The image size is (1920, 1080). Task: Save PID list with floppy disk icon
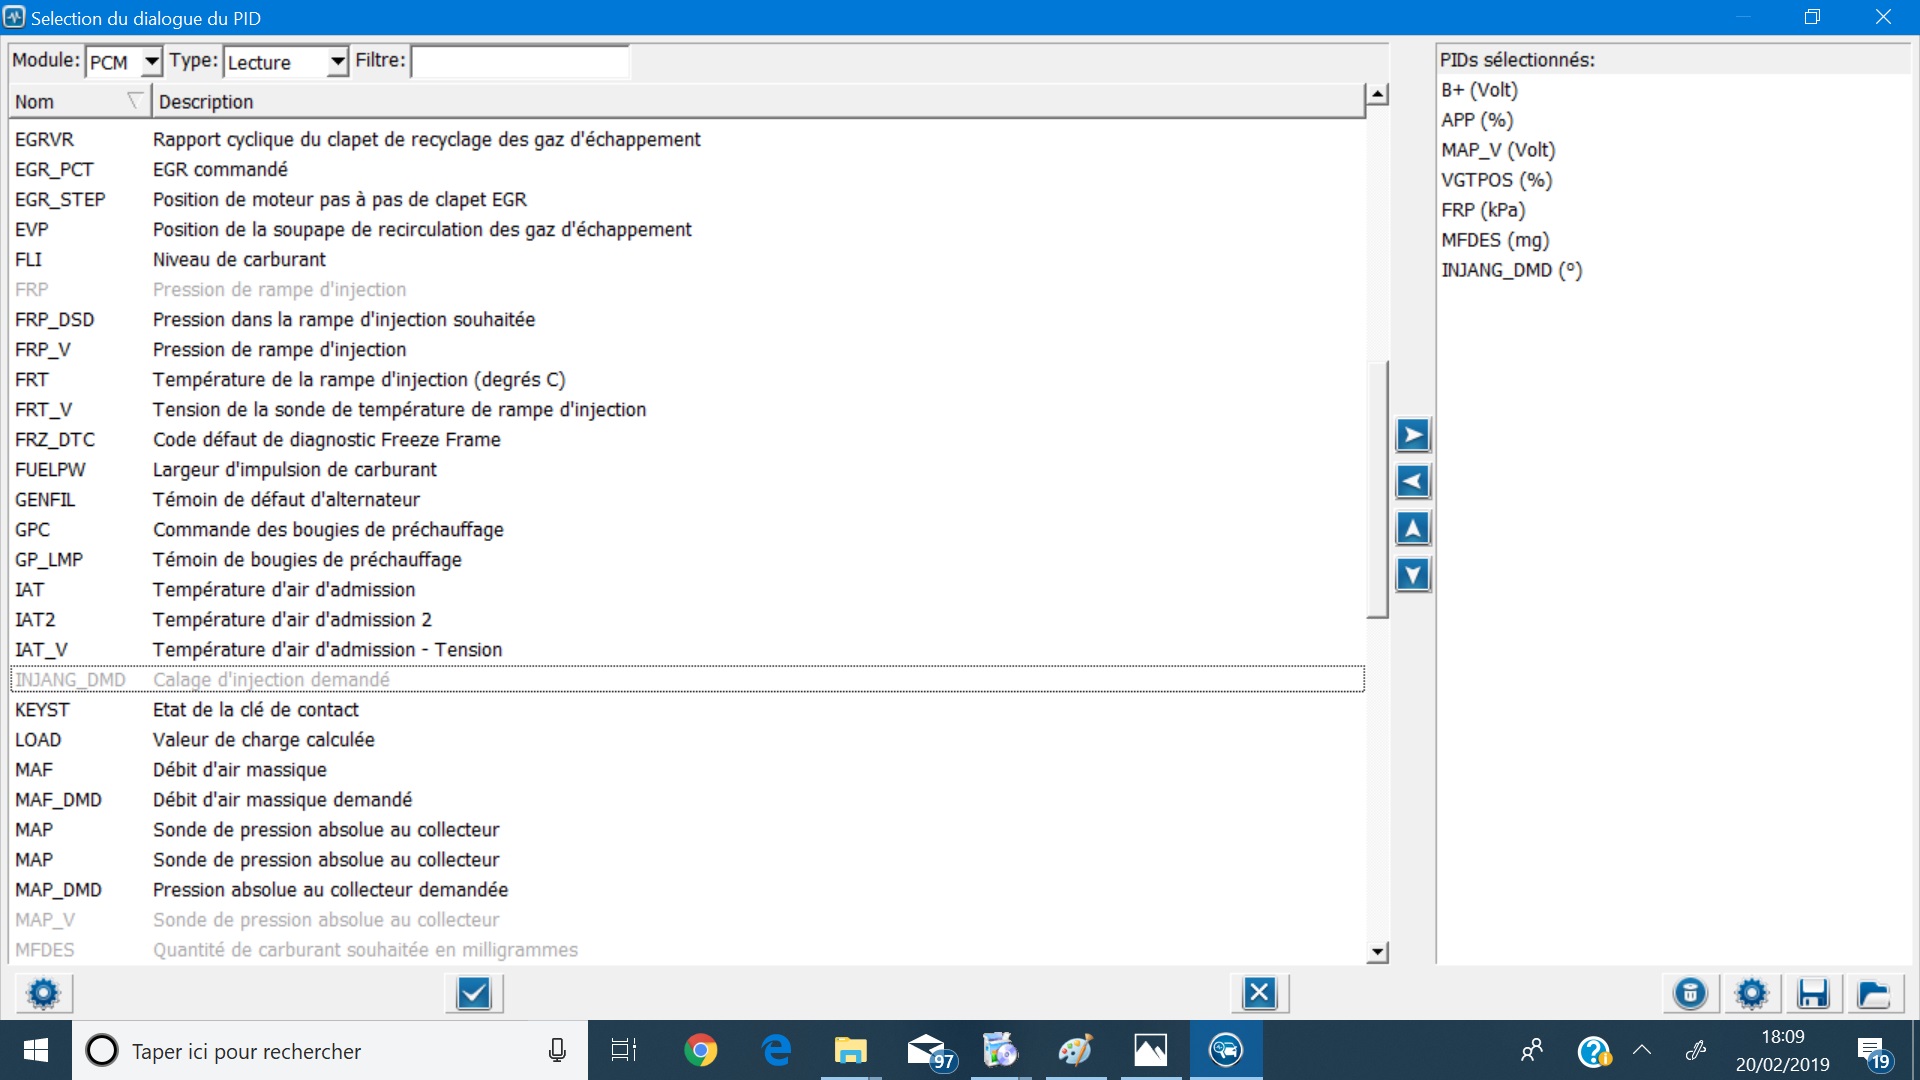click(x=1812, y=993)
